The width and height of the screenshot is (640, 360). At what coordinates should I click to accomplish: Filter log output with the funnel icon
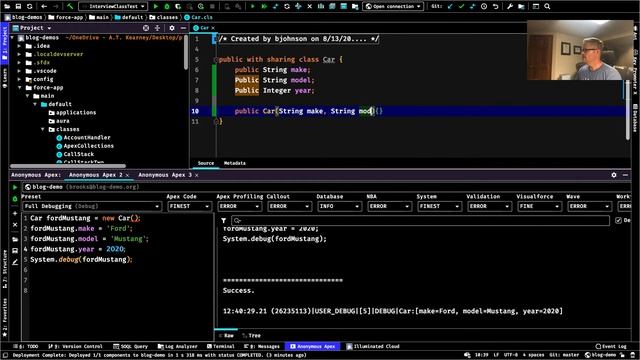coord(224,220)
